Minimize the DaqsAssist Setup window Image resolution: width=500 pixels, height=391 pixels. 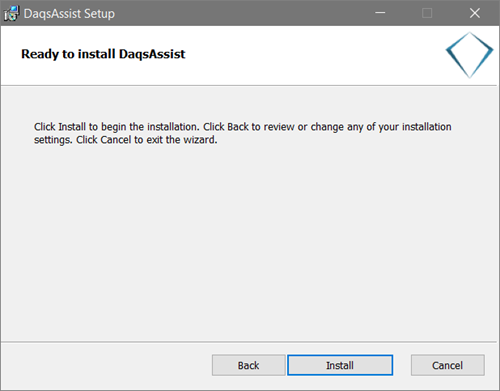(380, 13)
